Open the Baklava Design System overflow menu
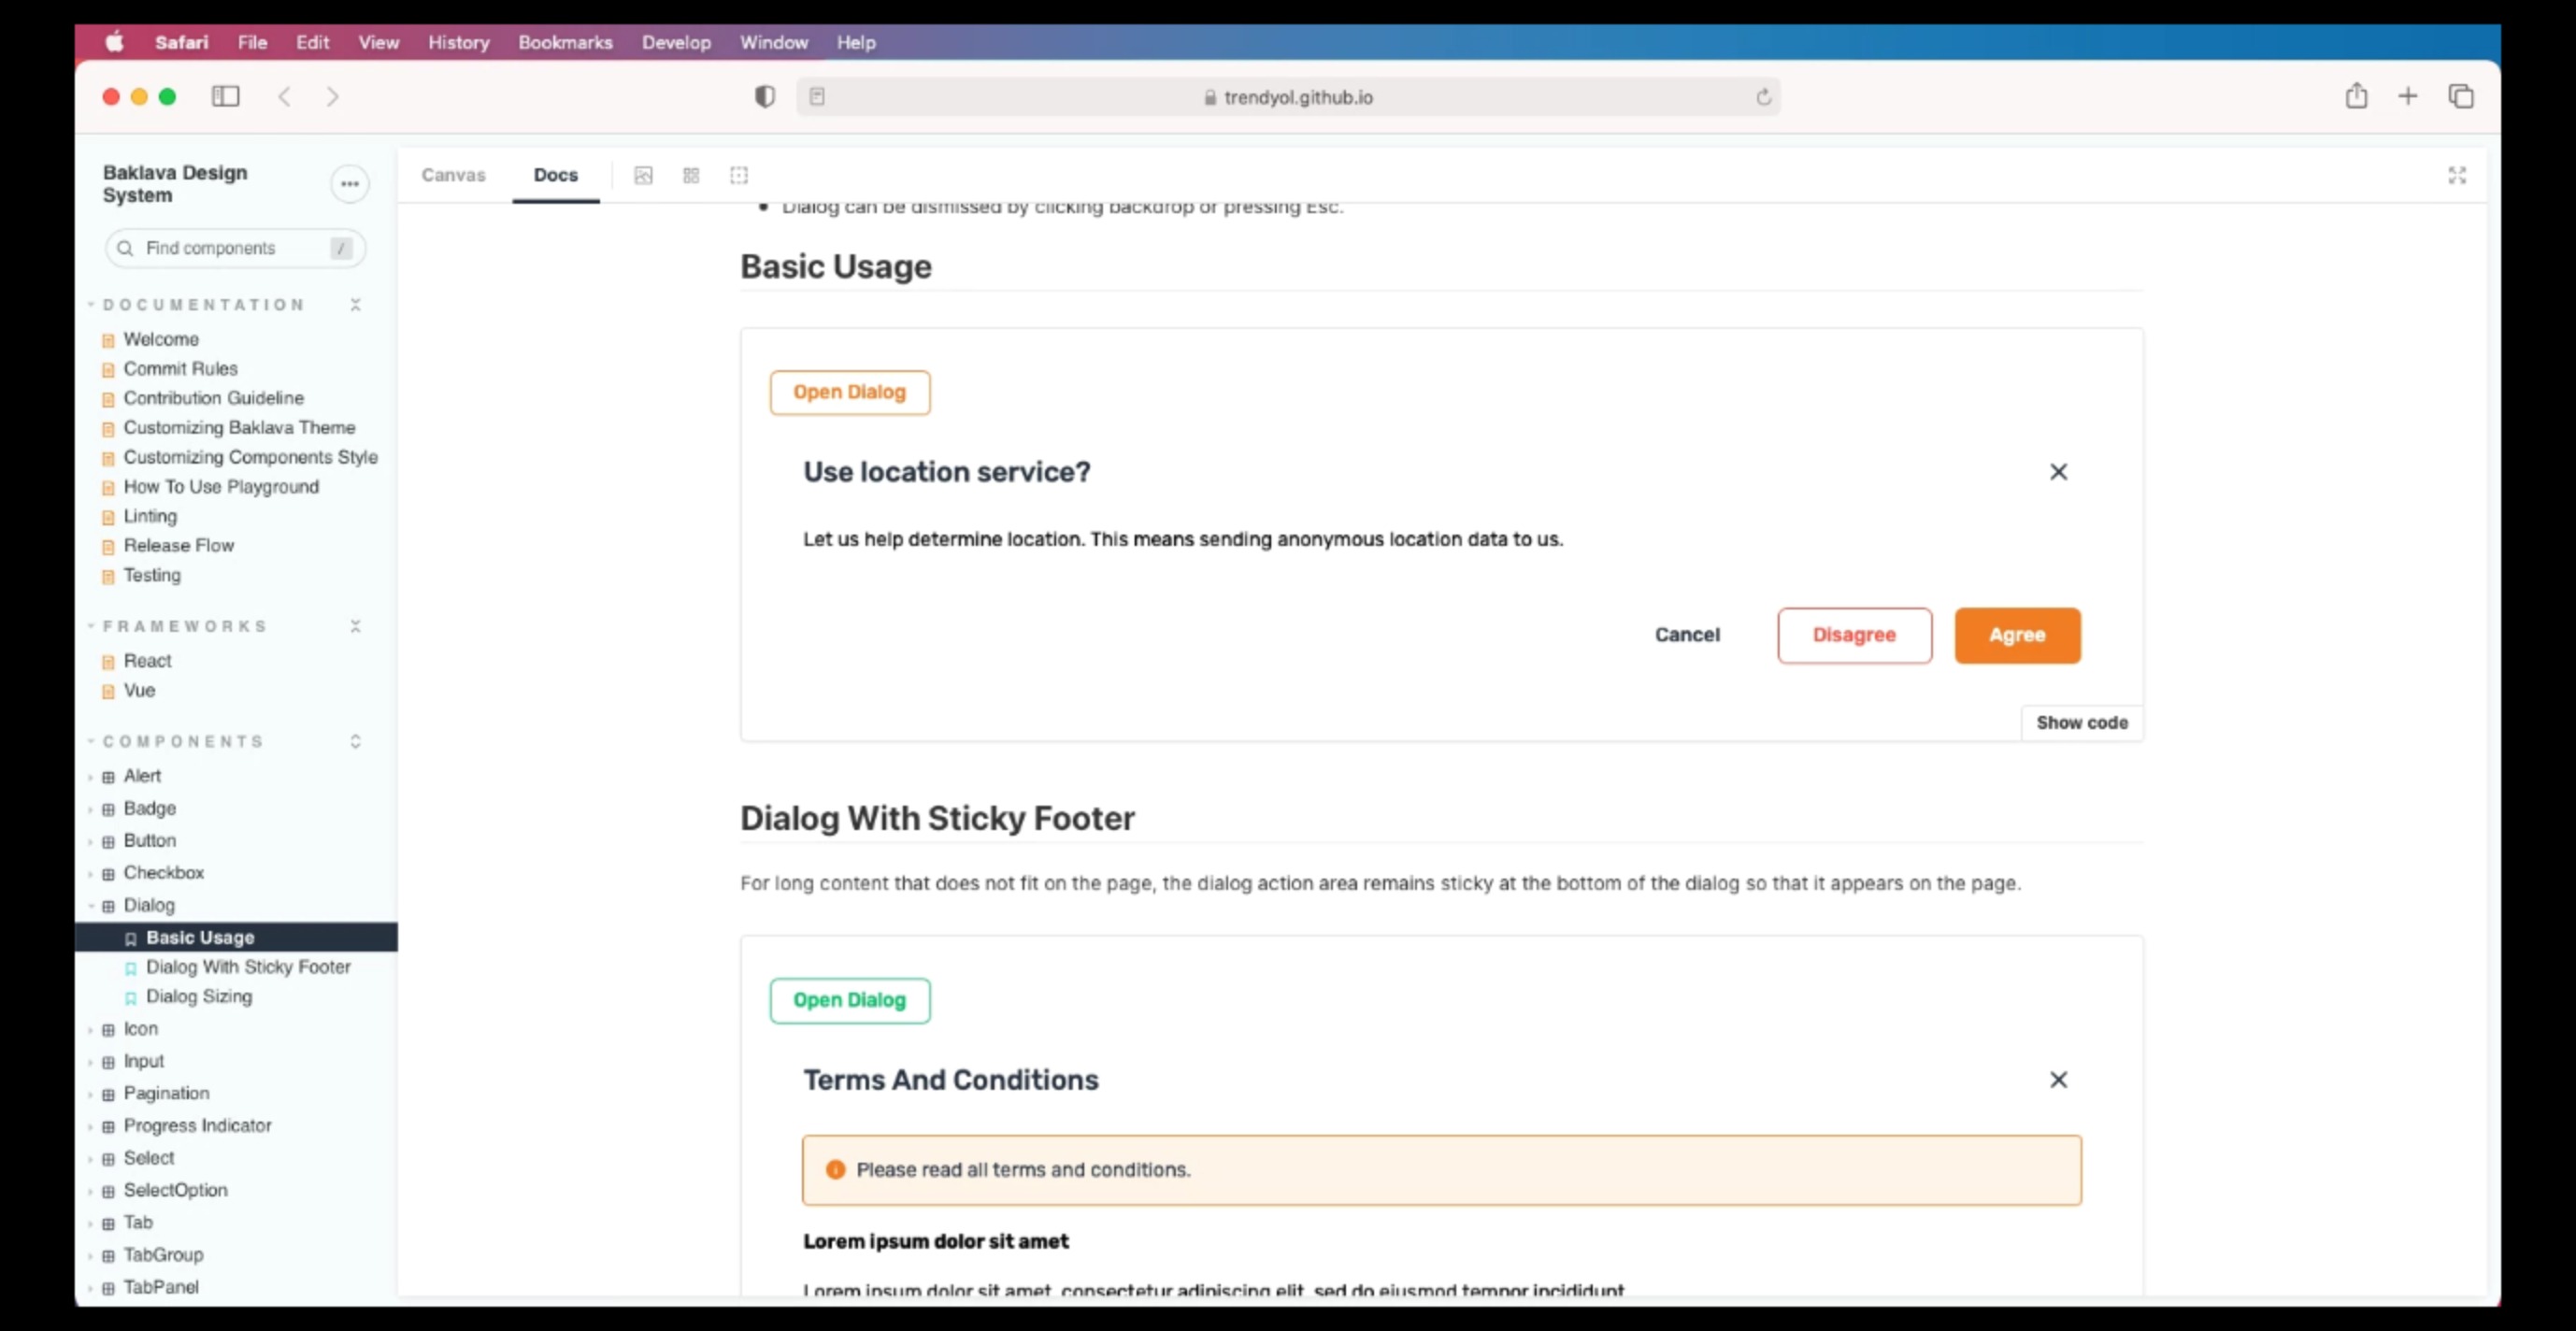The height and width of the screenshot is (1331, 2576). 349,184
